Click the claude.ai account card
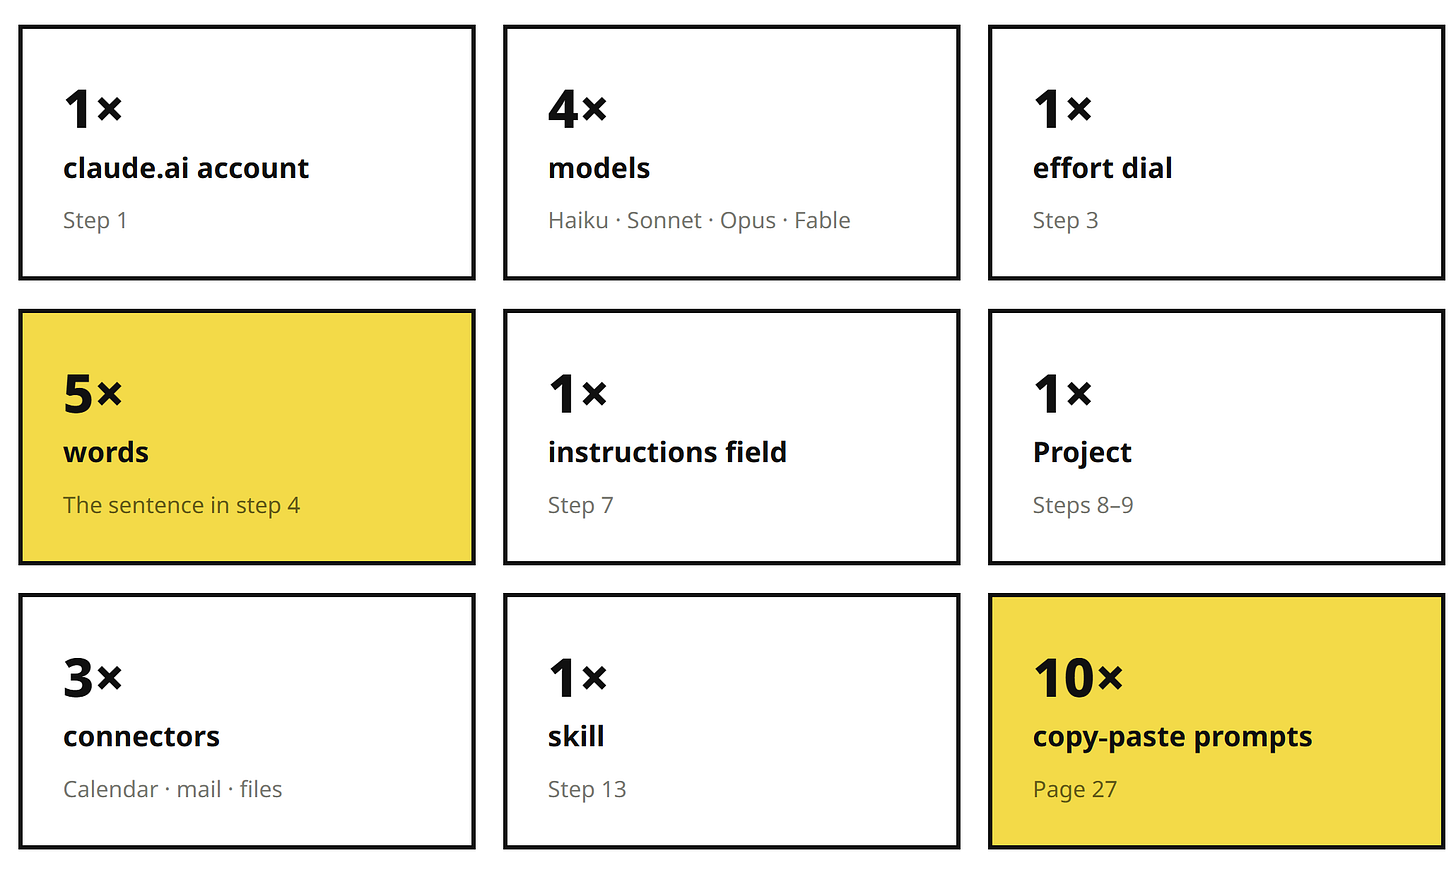Image resolution: width=1456 pixels, height=872 pixels. [247, 153]
